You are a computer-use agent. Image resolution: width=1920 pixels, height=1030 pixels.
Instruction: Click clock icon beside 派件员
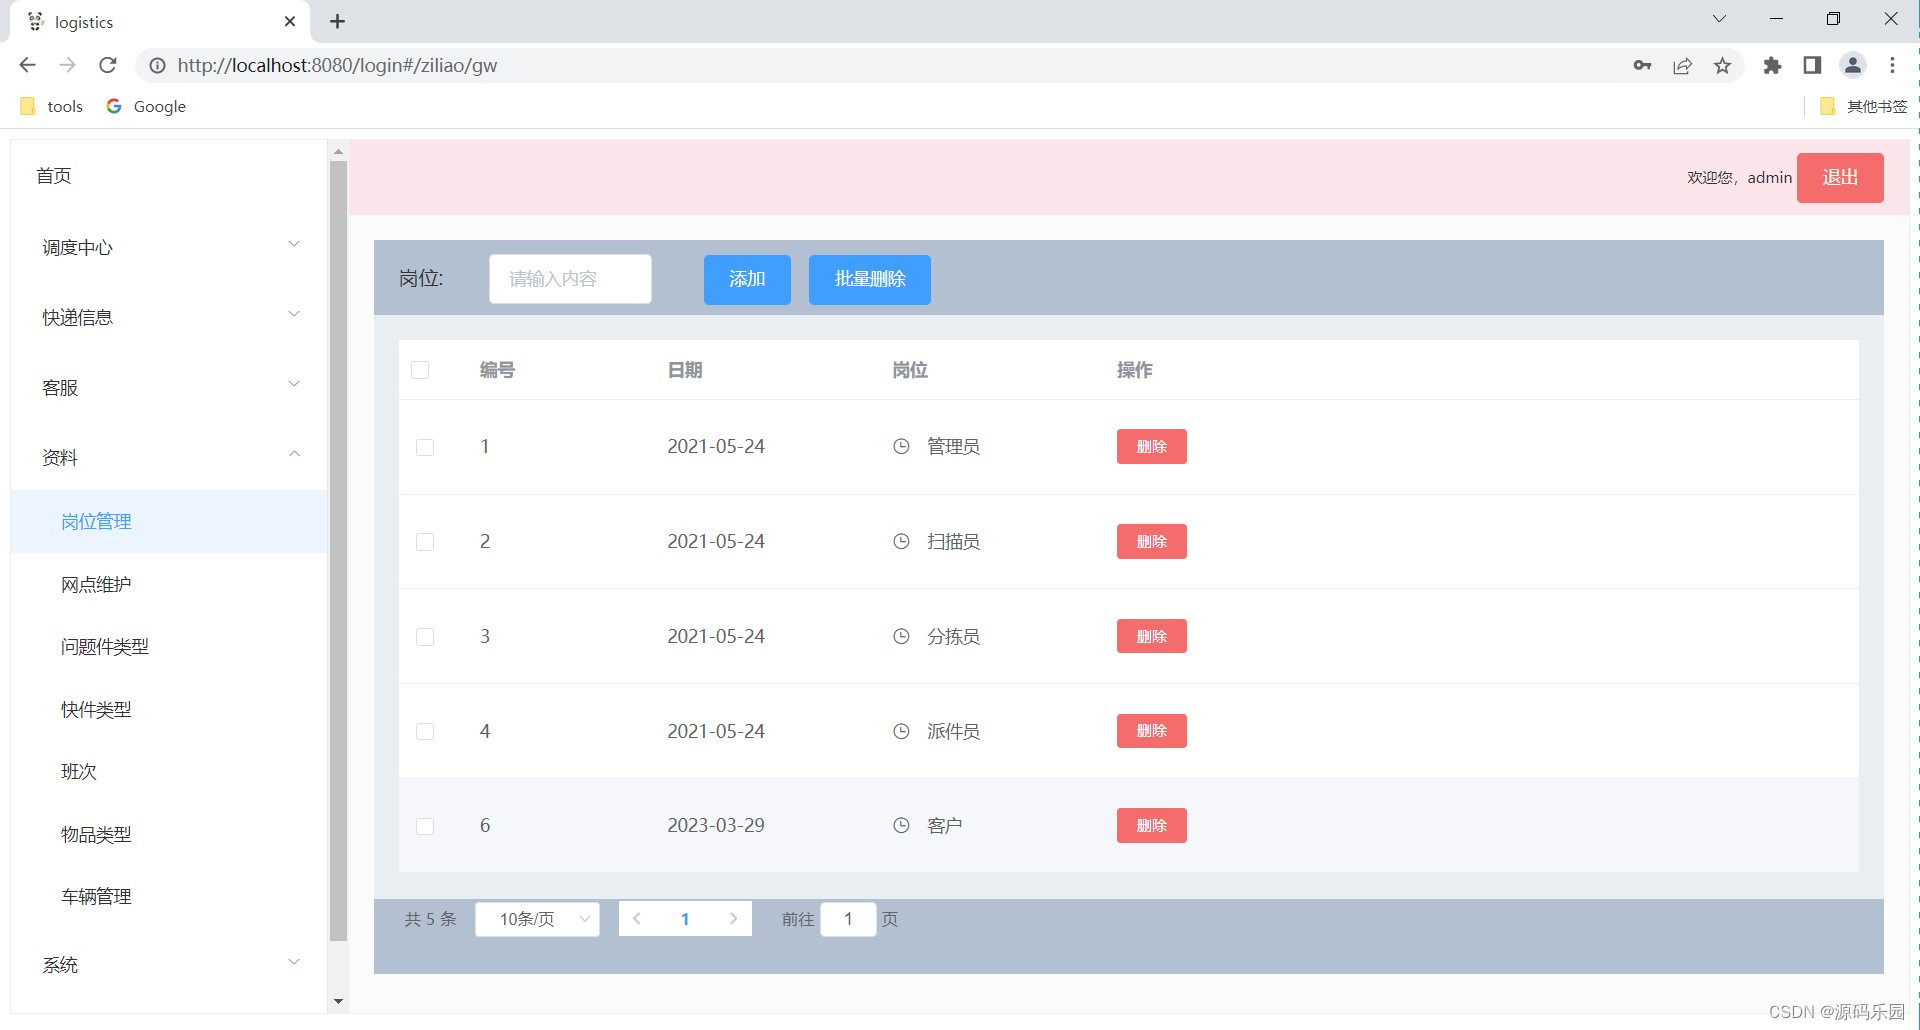coord(901,731)
